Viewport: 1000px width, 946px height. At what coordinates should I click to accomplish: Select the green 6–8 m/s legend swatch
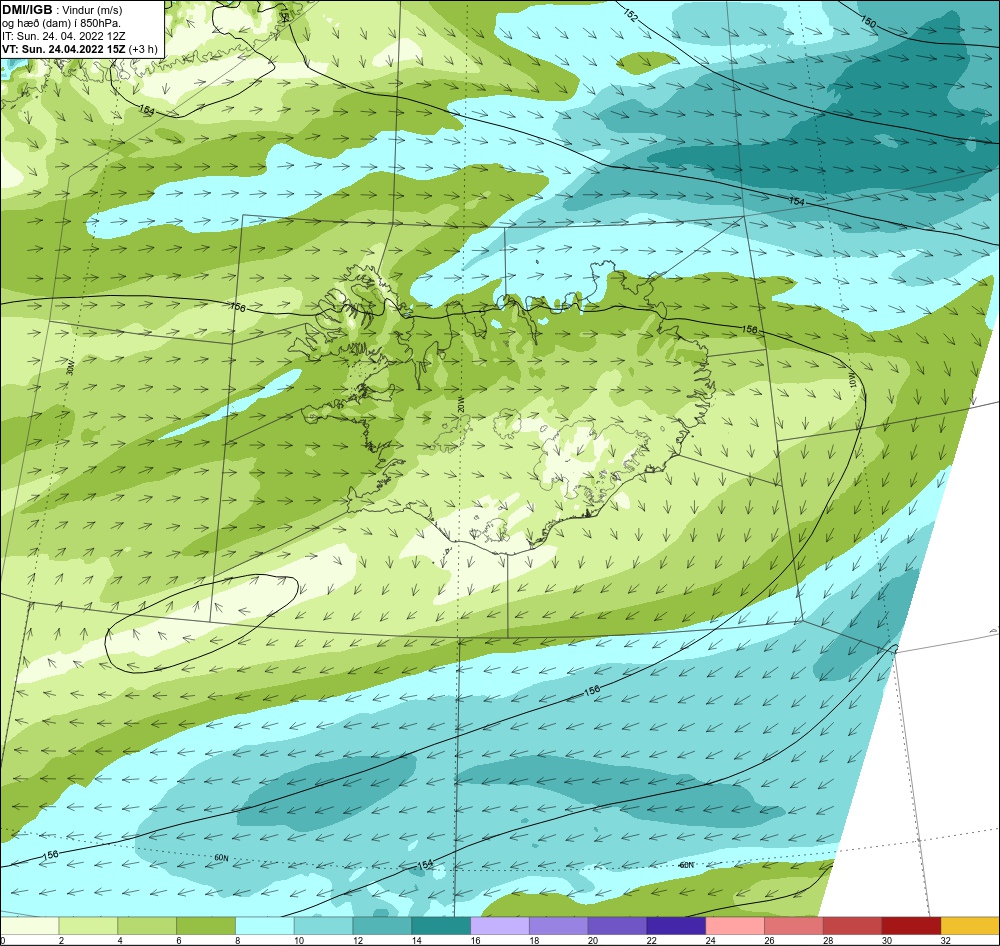point(206,926)
